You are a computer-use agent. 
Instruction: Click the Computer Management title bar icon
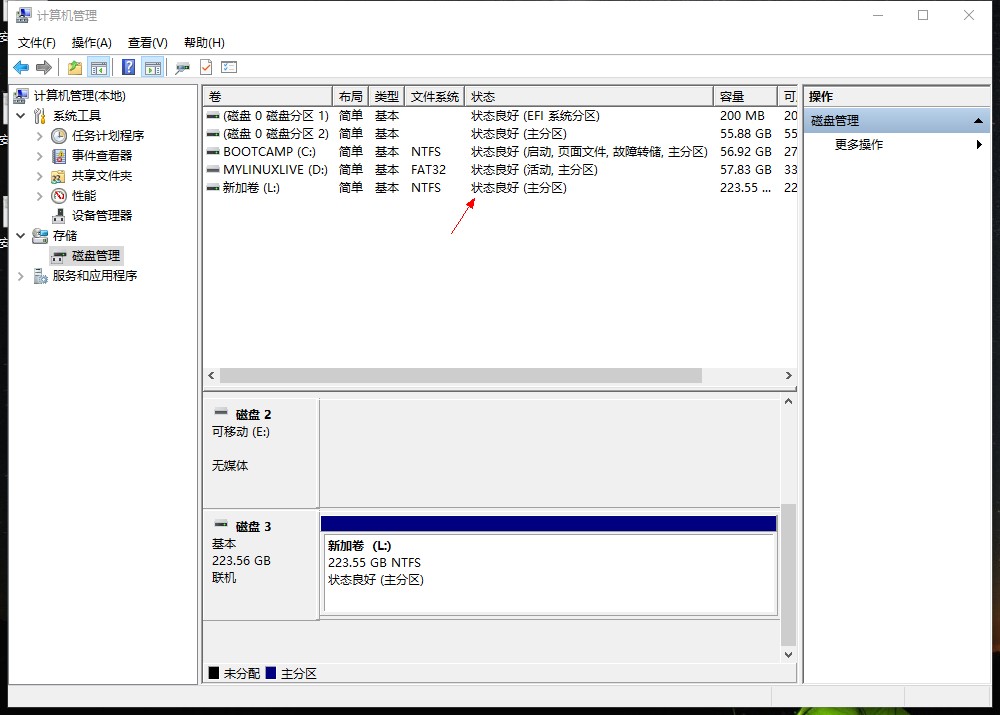24,15
